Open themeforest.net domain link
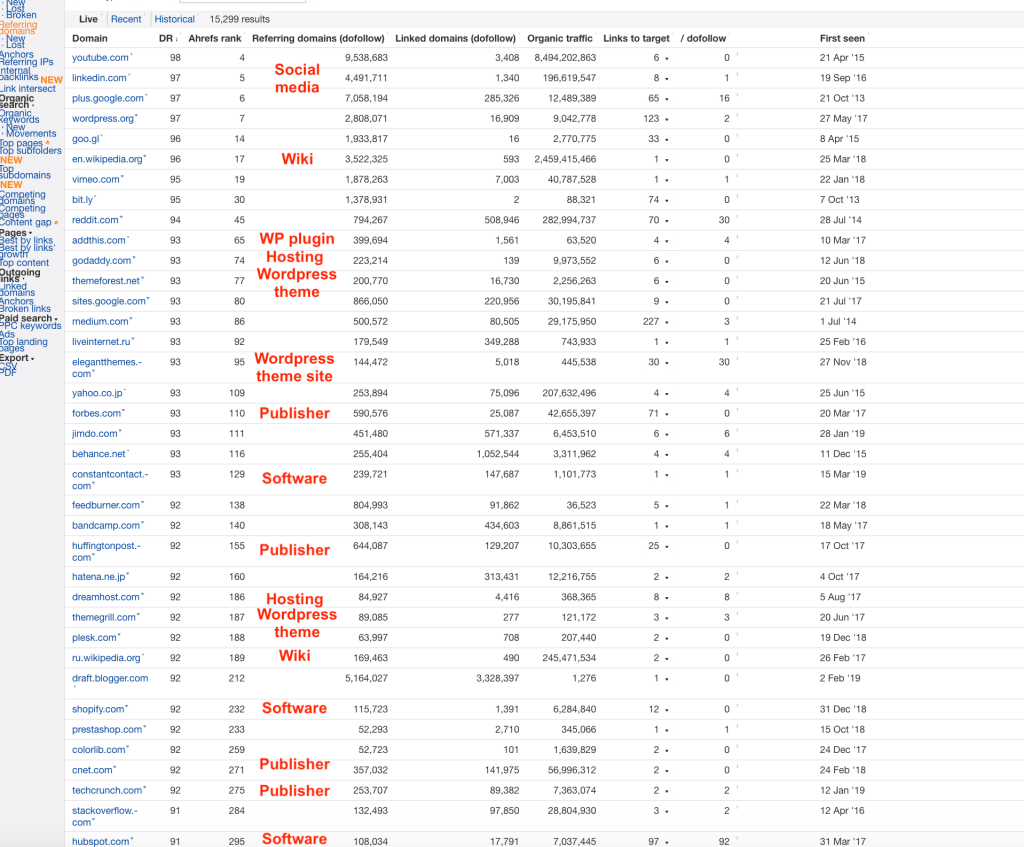 106,281
